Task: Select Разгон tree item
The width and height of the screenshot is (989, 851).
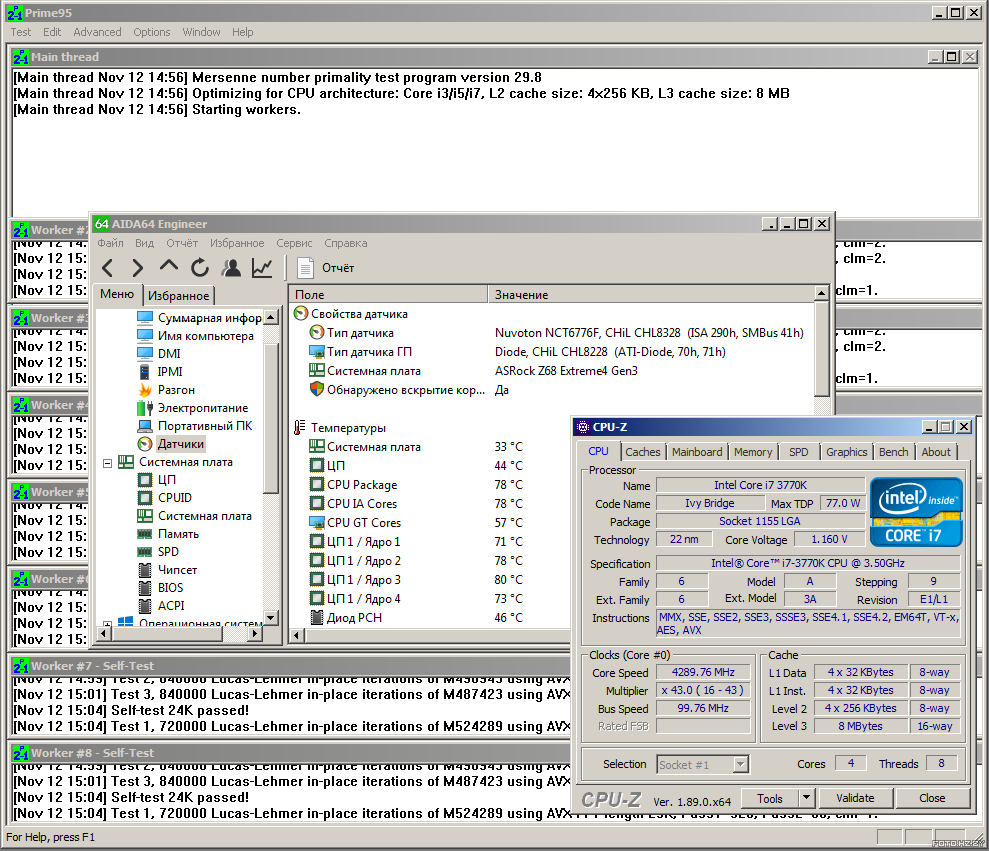Action: click(x=167, y=390)
